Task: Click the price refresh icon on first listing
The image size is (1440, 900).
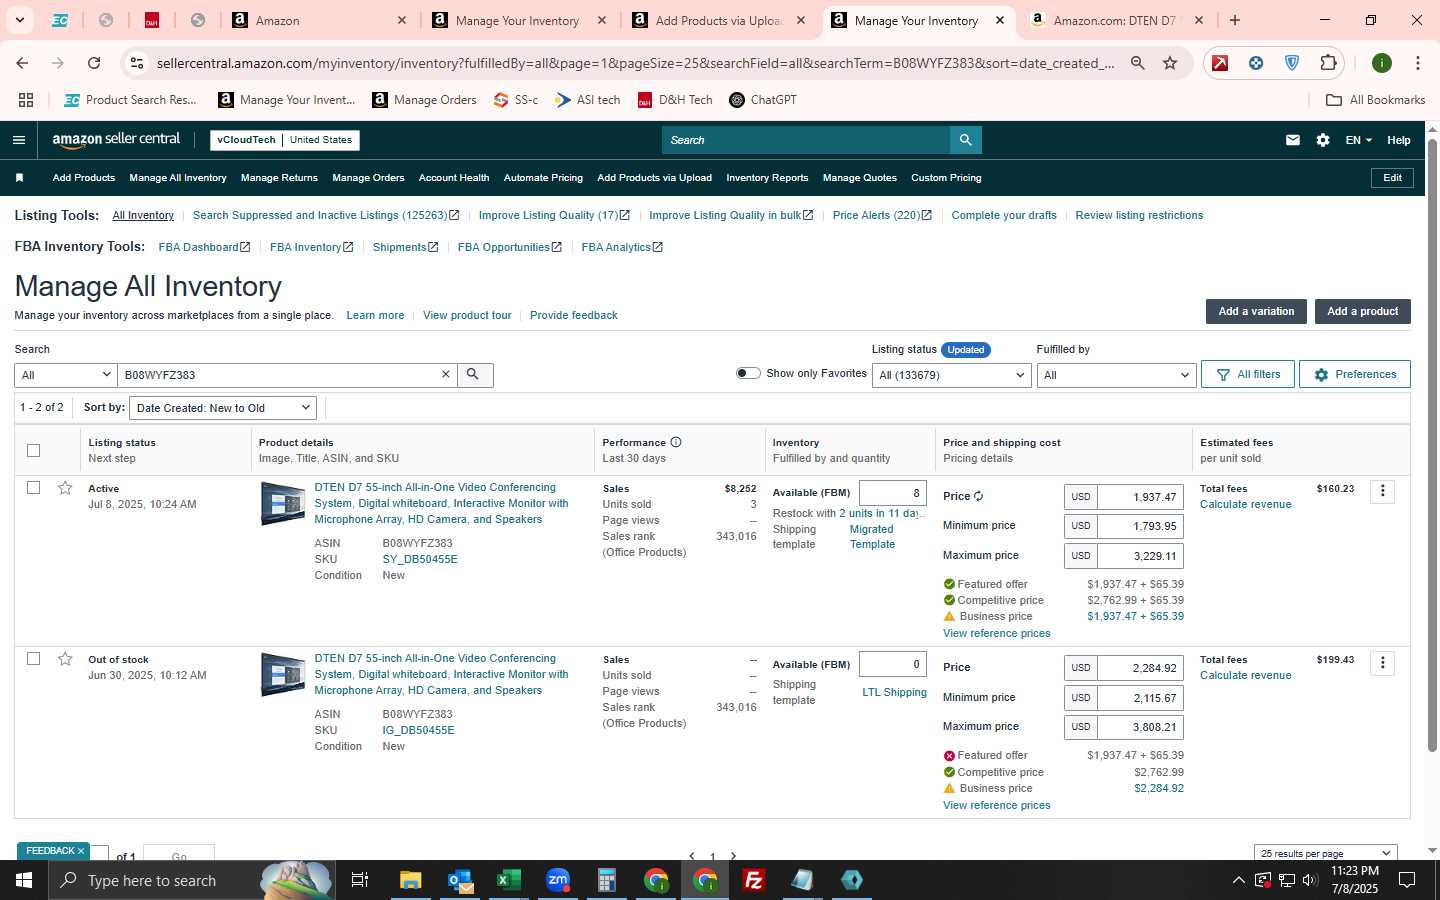Action: tap(979, 496)
